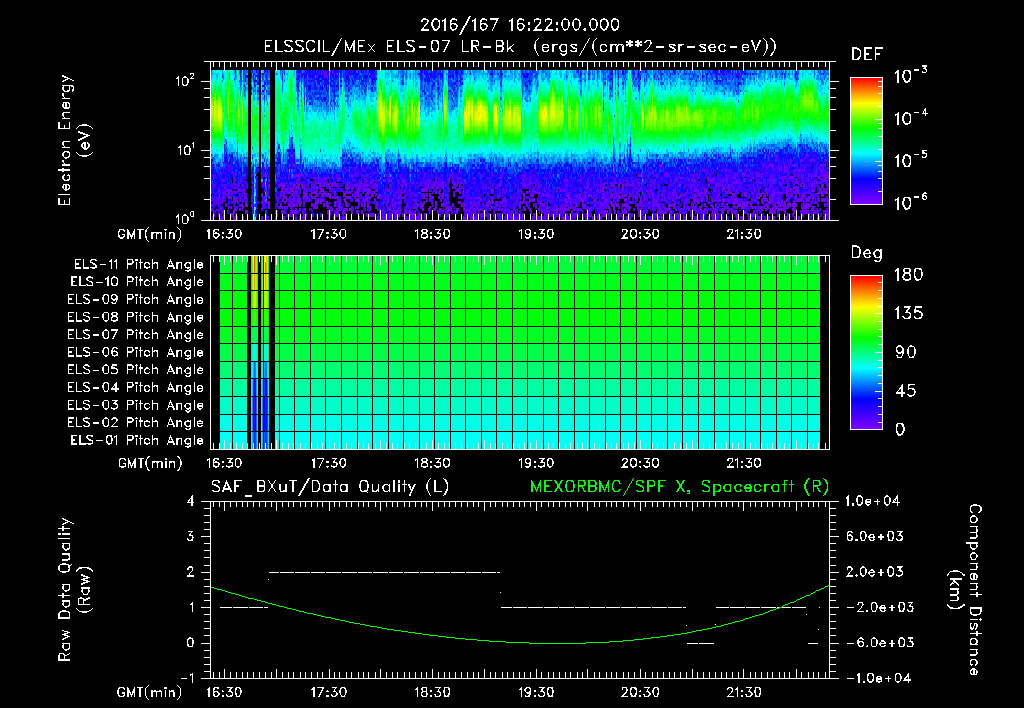Click the DEF color bar legend
Viewport: 1024px width, 708px height.
(x=866, y=141)
